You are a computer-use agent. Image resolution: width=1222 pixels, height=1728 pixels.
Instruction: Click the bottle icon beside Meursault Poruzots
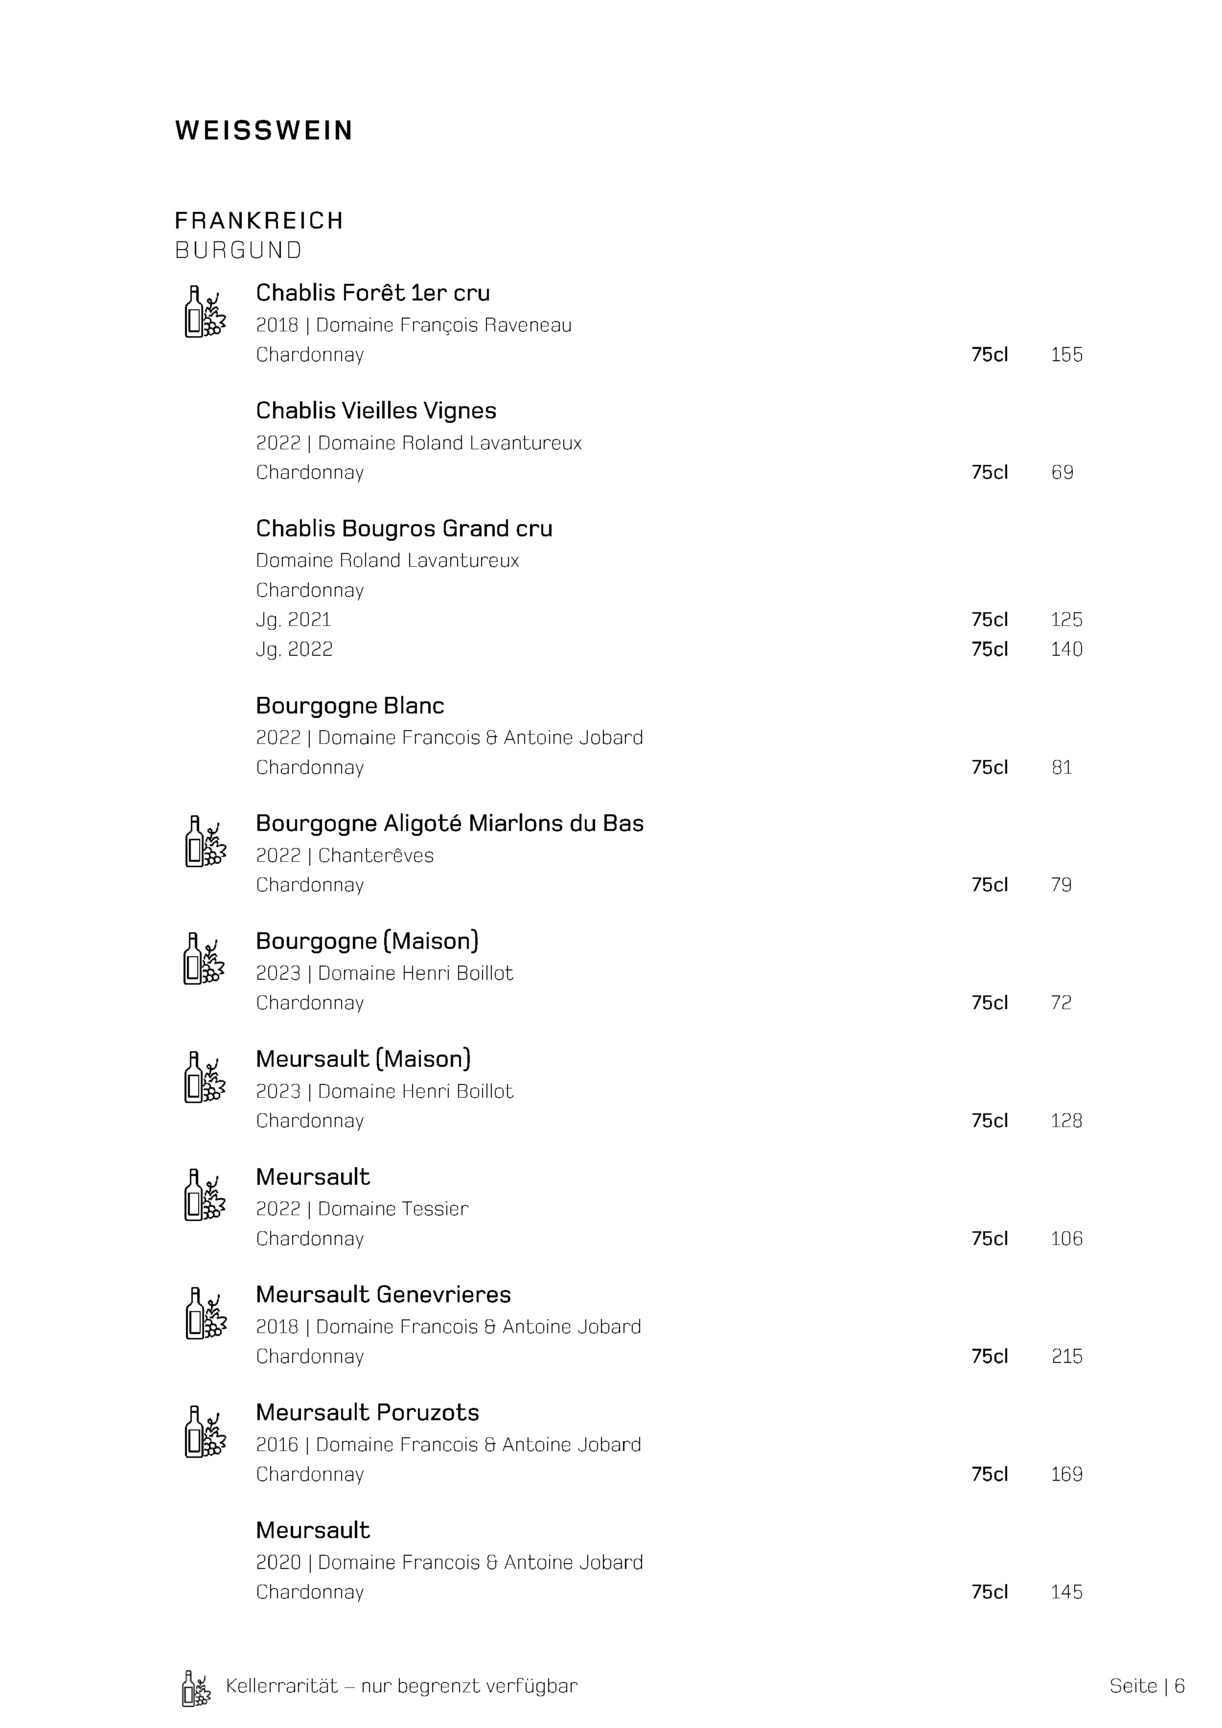(205, 1431)
